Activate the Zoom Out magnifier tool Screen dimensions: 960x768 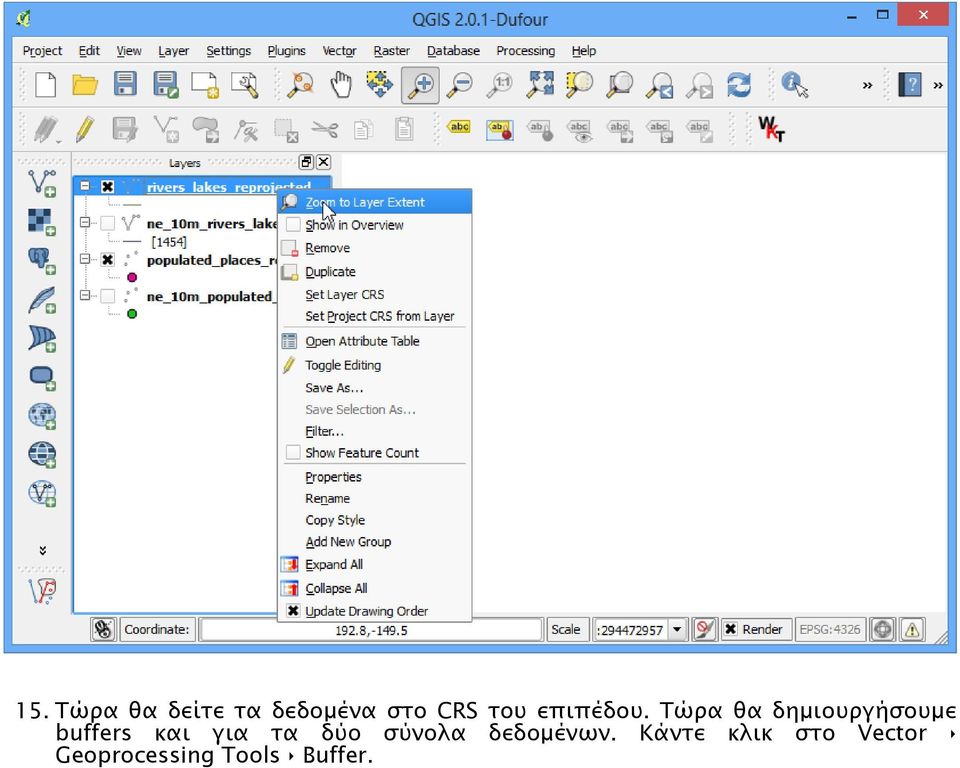point(459,85)
